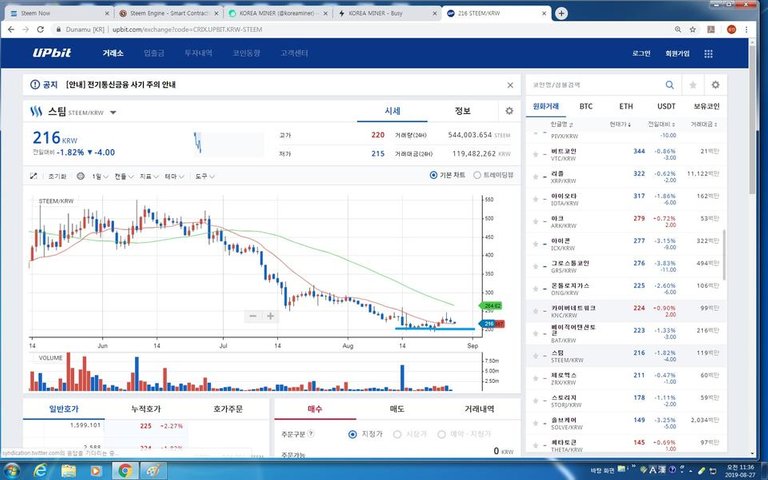Open the 캔들 chart type dropdown
The height and width of the screenshot is (480, 768).
tap(123, 176)
